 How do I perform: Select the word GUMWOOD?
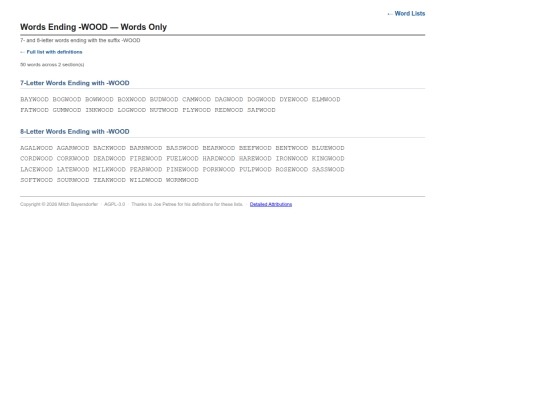point(67,110)
